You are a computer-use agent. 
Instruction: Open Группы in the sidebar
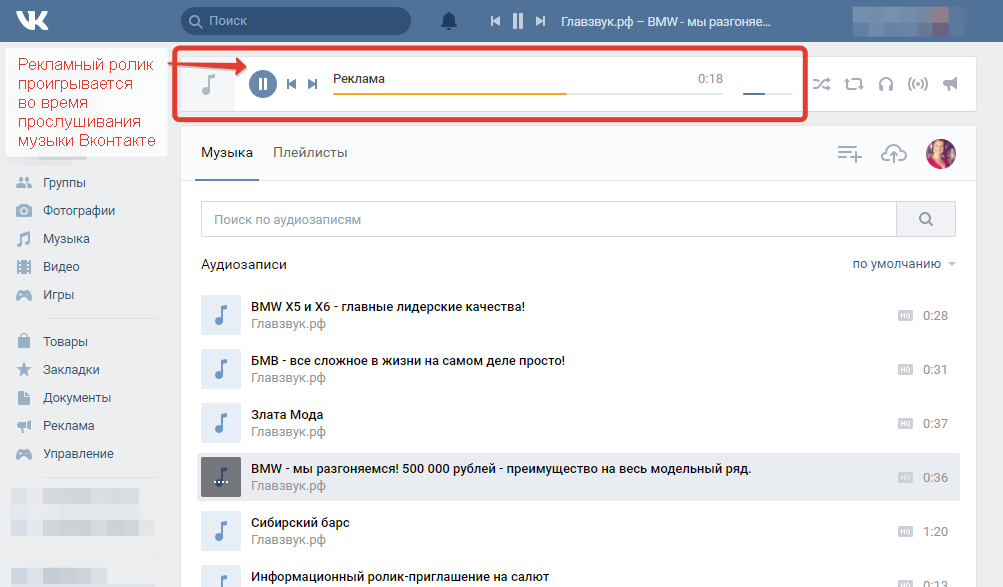(x=64, y=183)
